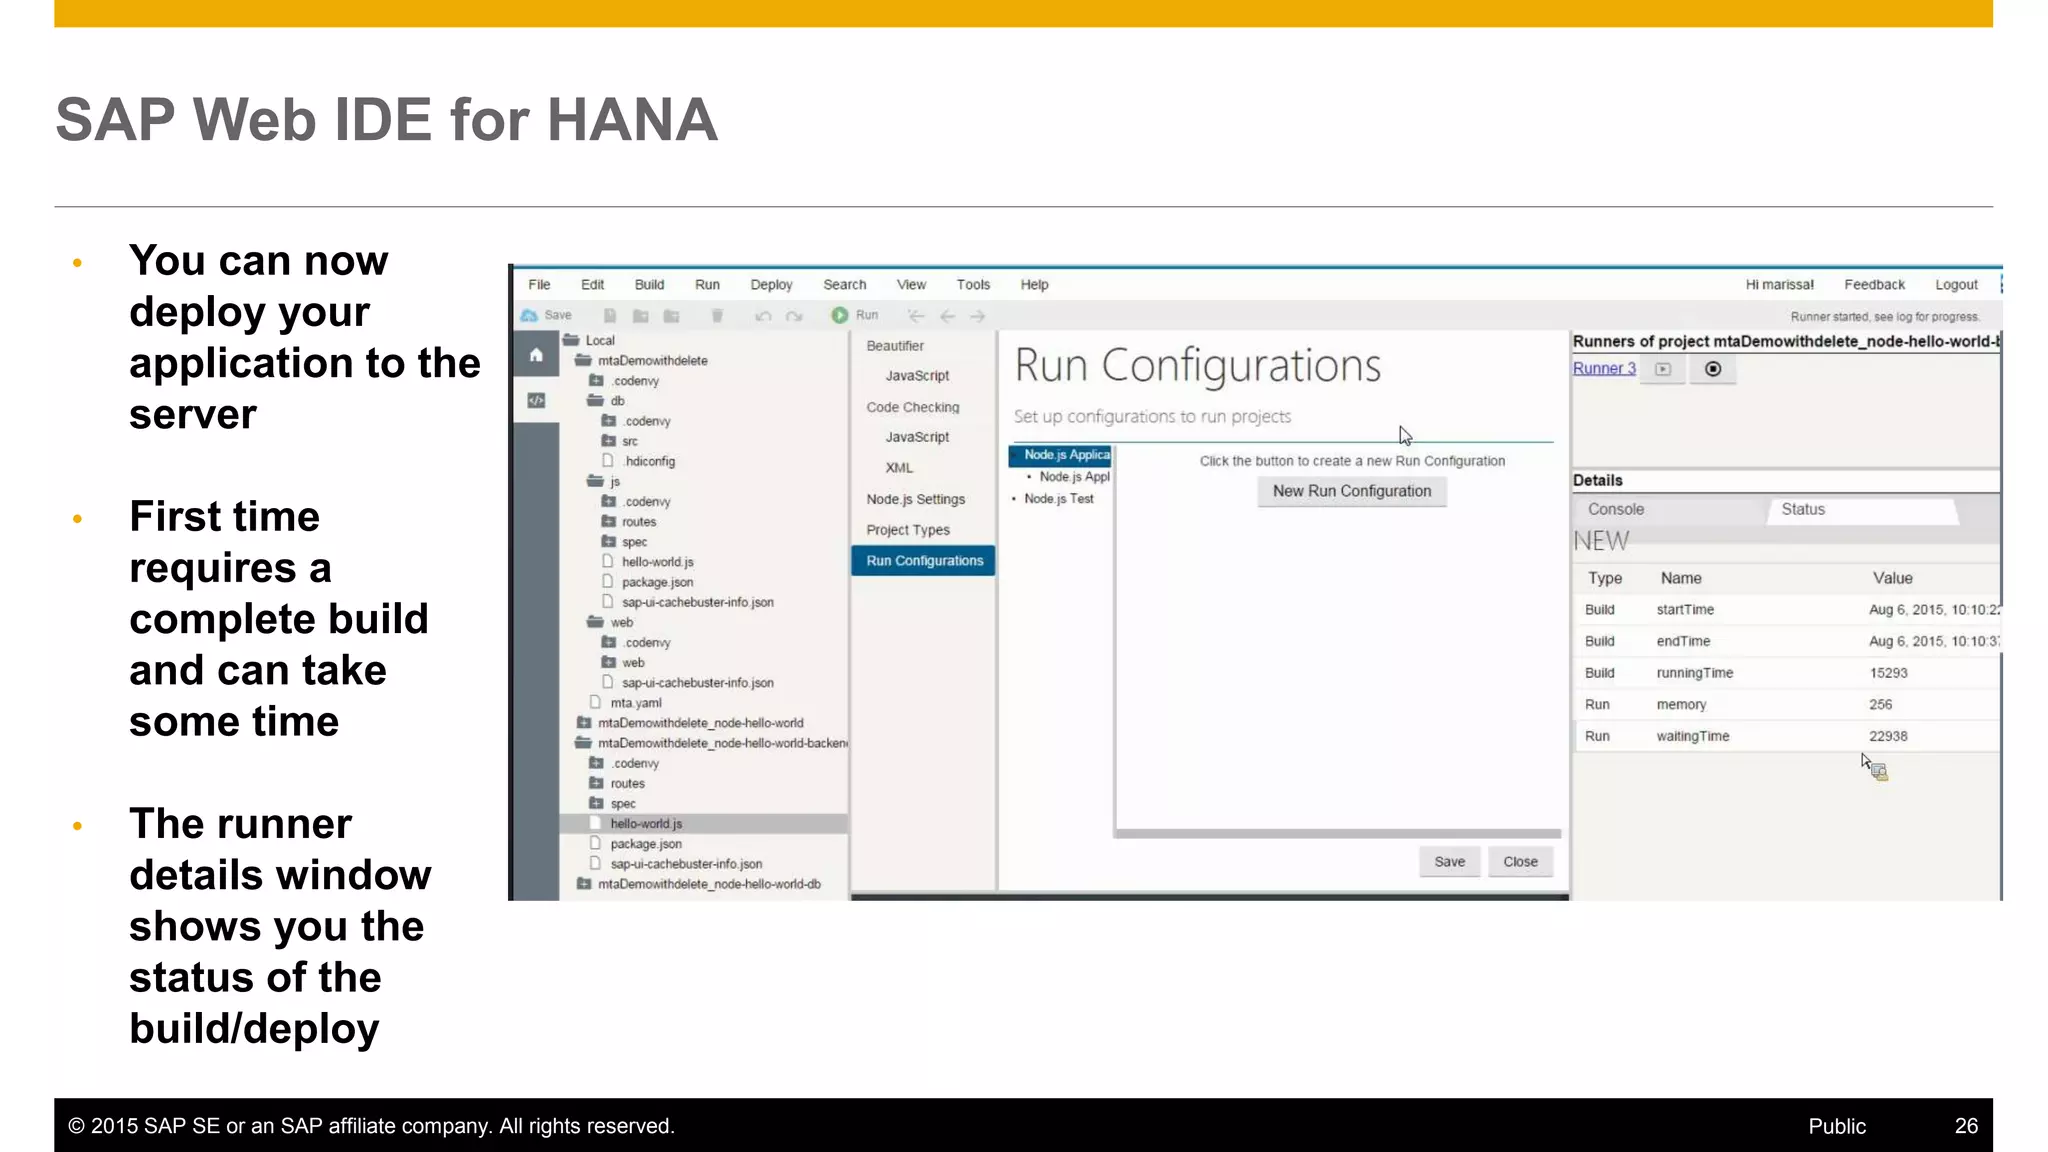Click the stop icon next to Runner 3
Image resolution: width=2048 pixels, height=1152 pixels.
click(1713, 369)
